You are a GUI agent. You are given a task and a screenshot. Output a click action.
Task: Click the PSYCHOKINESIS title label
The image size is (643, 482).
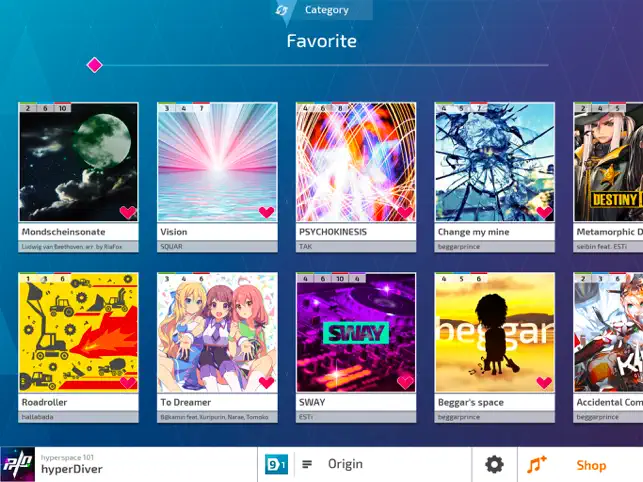[333, 232]
